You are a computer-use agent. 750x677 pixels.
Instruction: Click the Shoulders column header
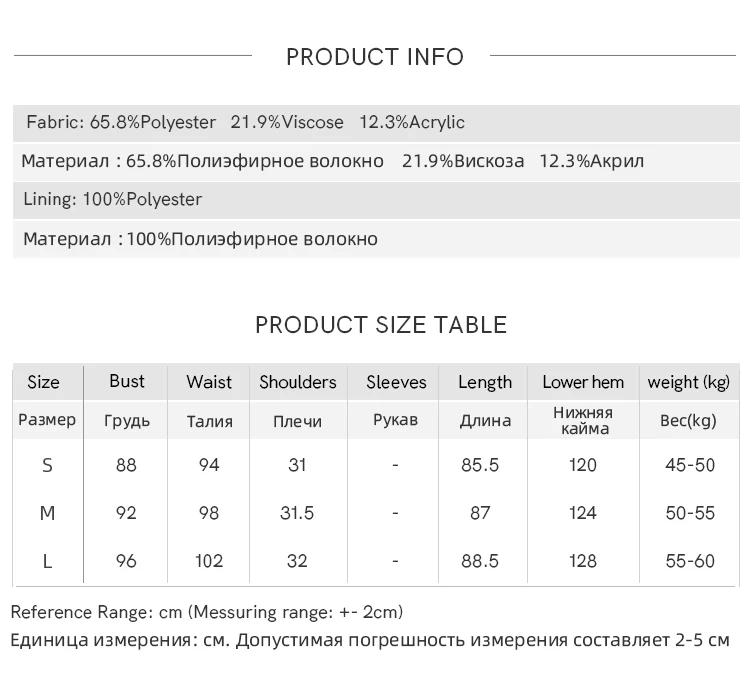298,382
